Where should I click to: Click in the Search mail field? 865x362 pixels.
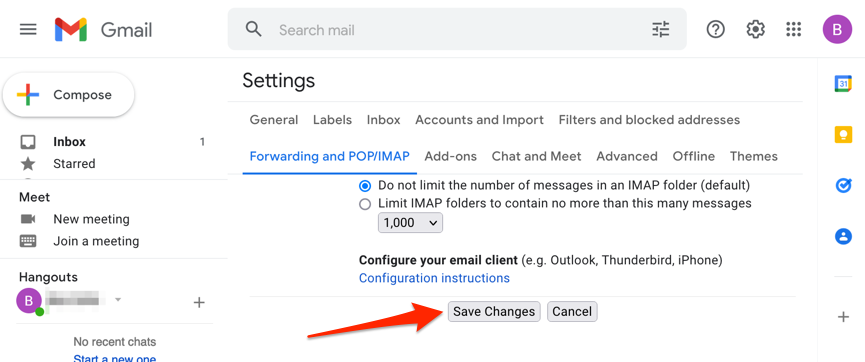(458, 29)
